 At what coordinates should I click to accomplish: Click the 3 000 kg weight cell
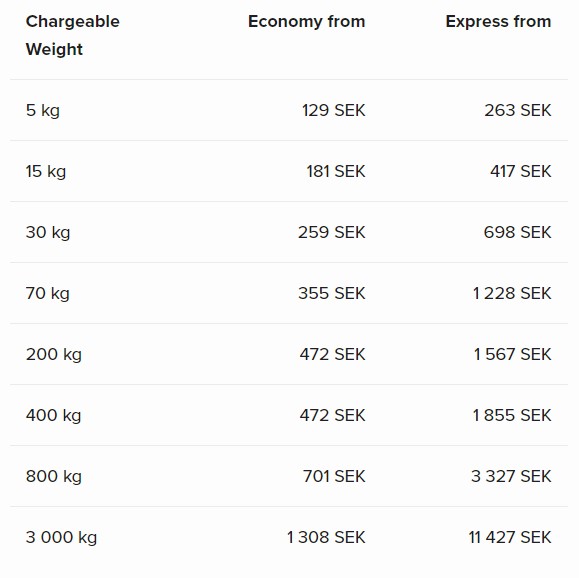point(61,537)
